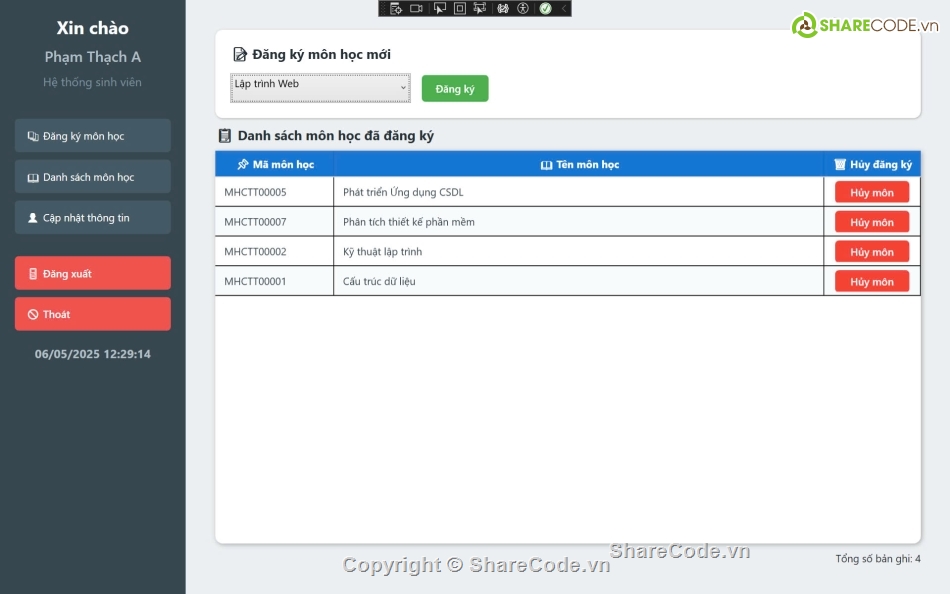Open the Đăng ký môn học sidebar page
The height and width of the screenshot is (594, 950).
(x=93, y=136)
